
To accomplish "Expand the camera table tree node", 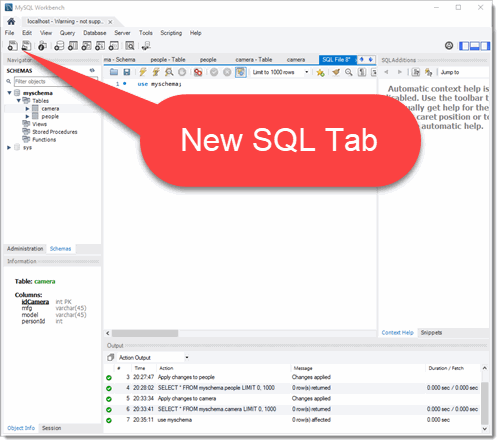I will click(x=27, y=109).
